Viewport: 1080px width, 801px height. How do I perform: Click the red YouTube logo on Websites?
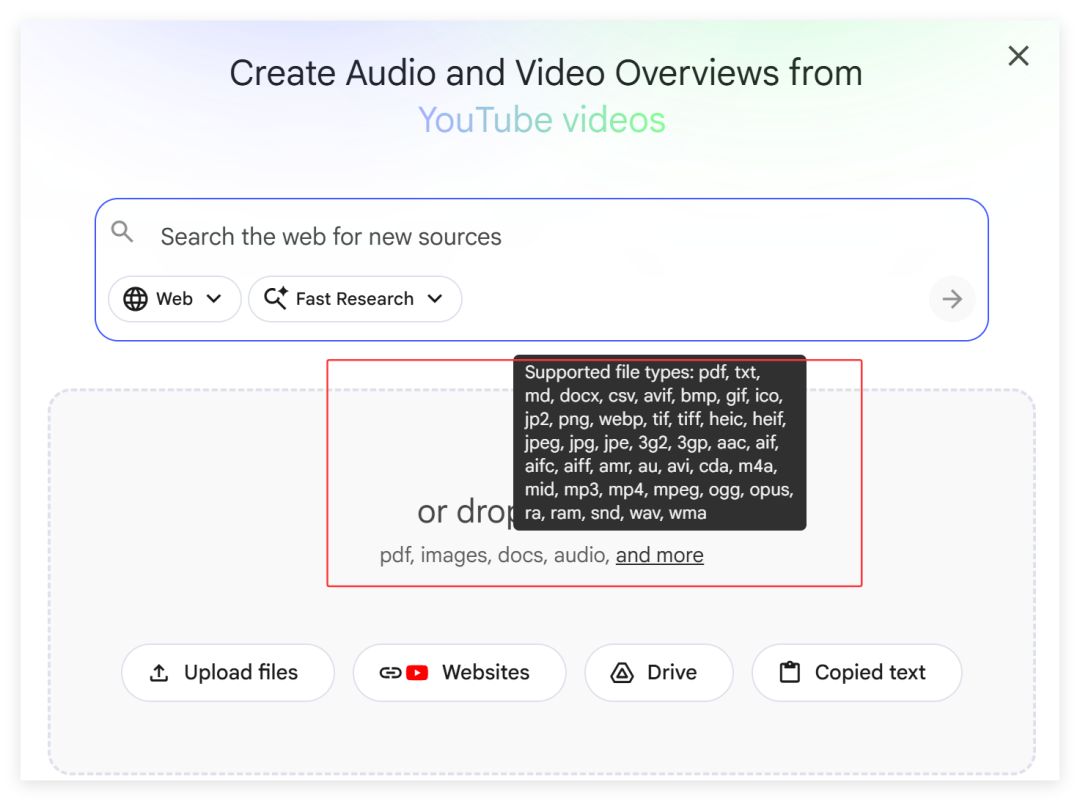[x=417, y=673]
